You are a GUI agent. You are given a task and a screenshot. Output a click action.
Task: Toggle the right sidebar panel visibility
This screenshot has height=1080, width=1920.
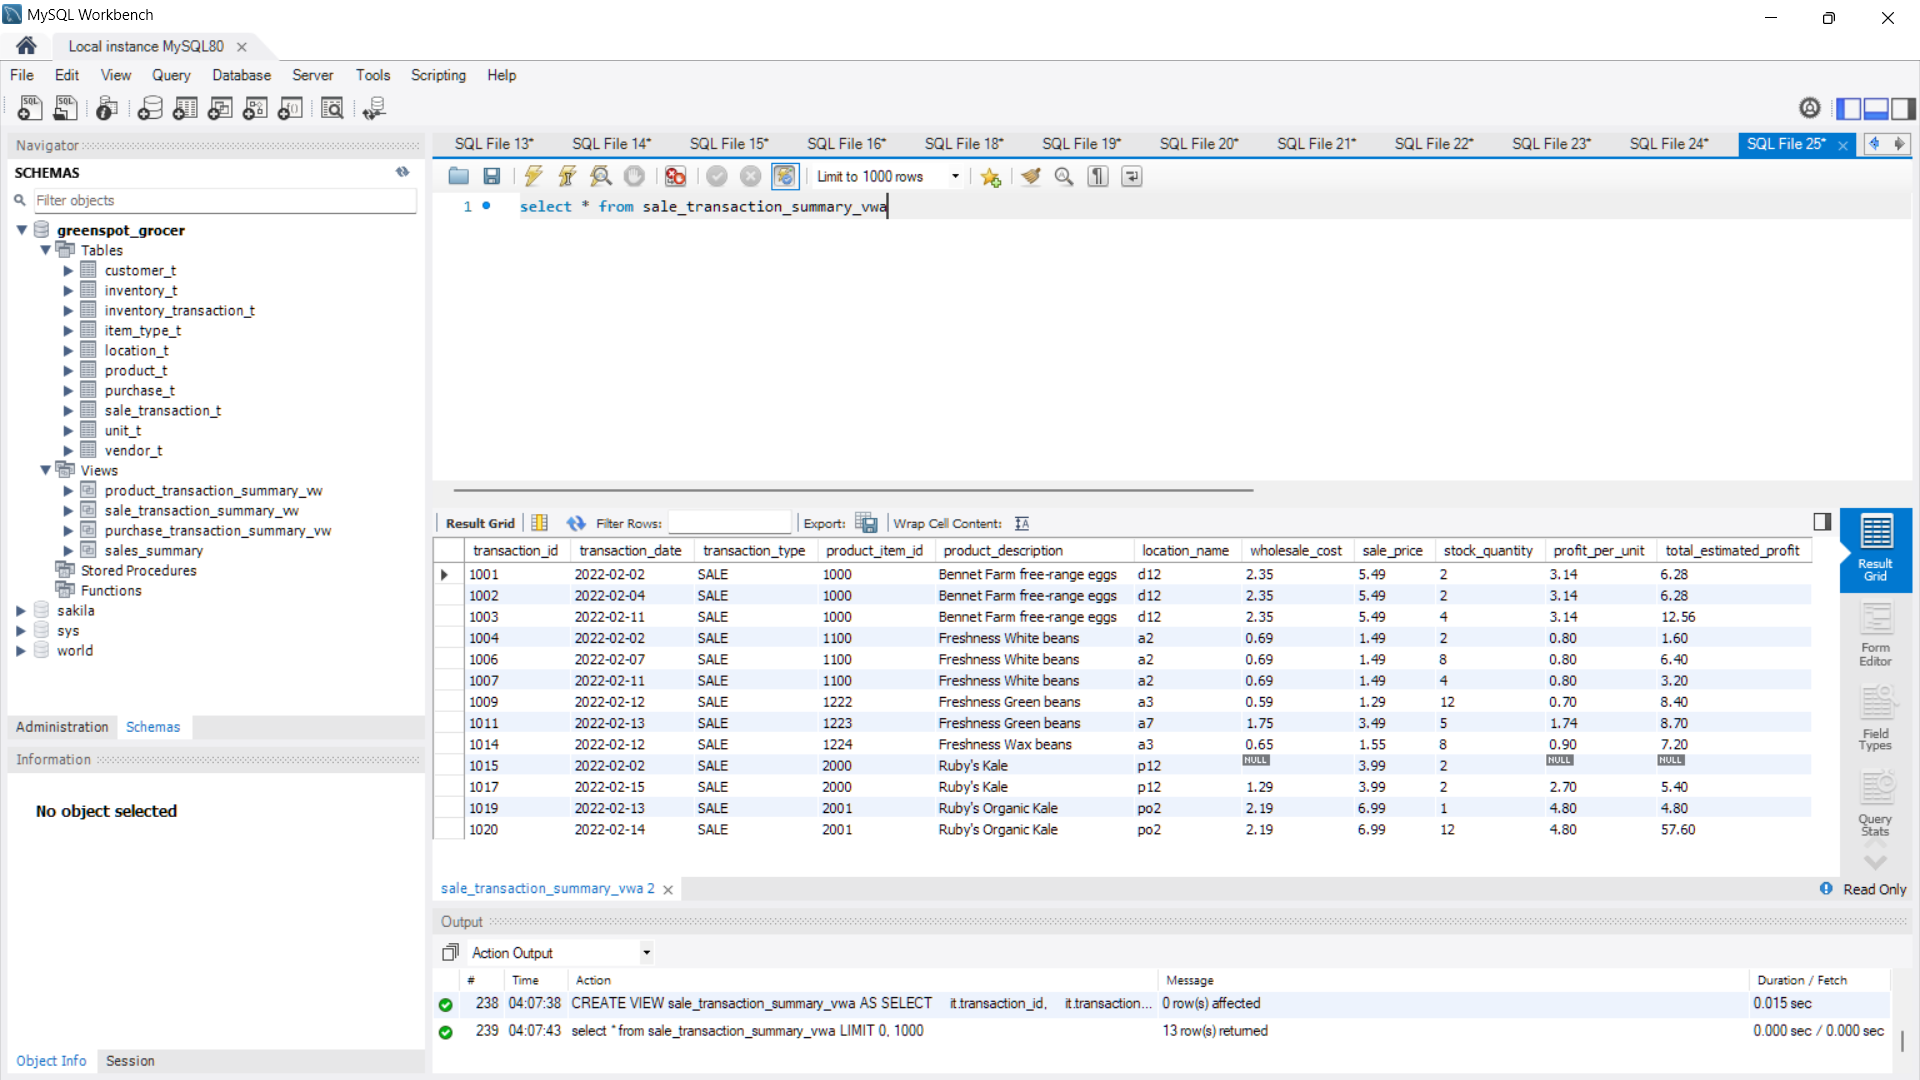[x=1903, y=108]
